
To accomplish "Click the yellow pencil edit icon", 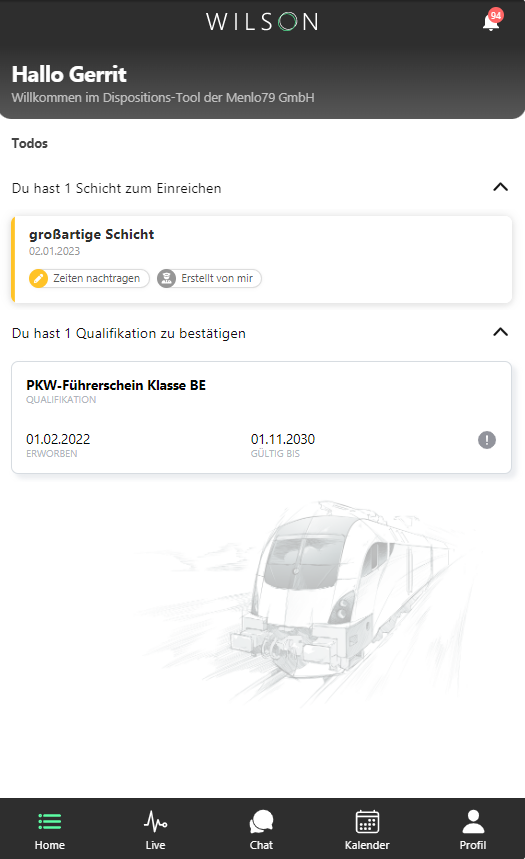I will [38, 278].
